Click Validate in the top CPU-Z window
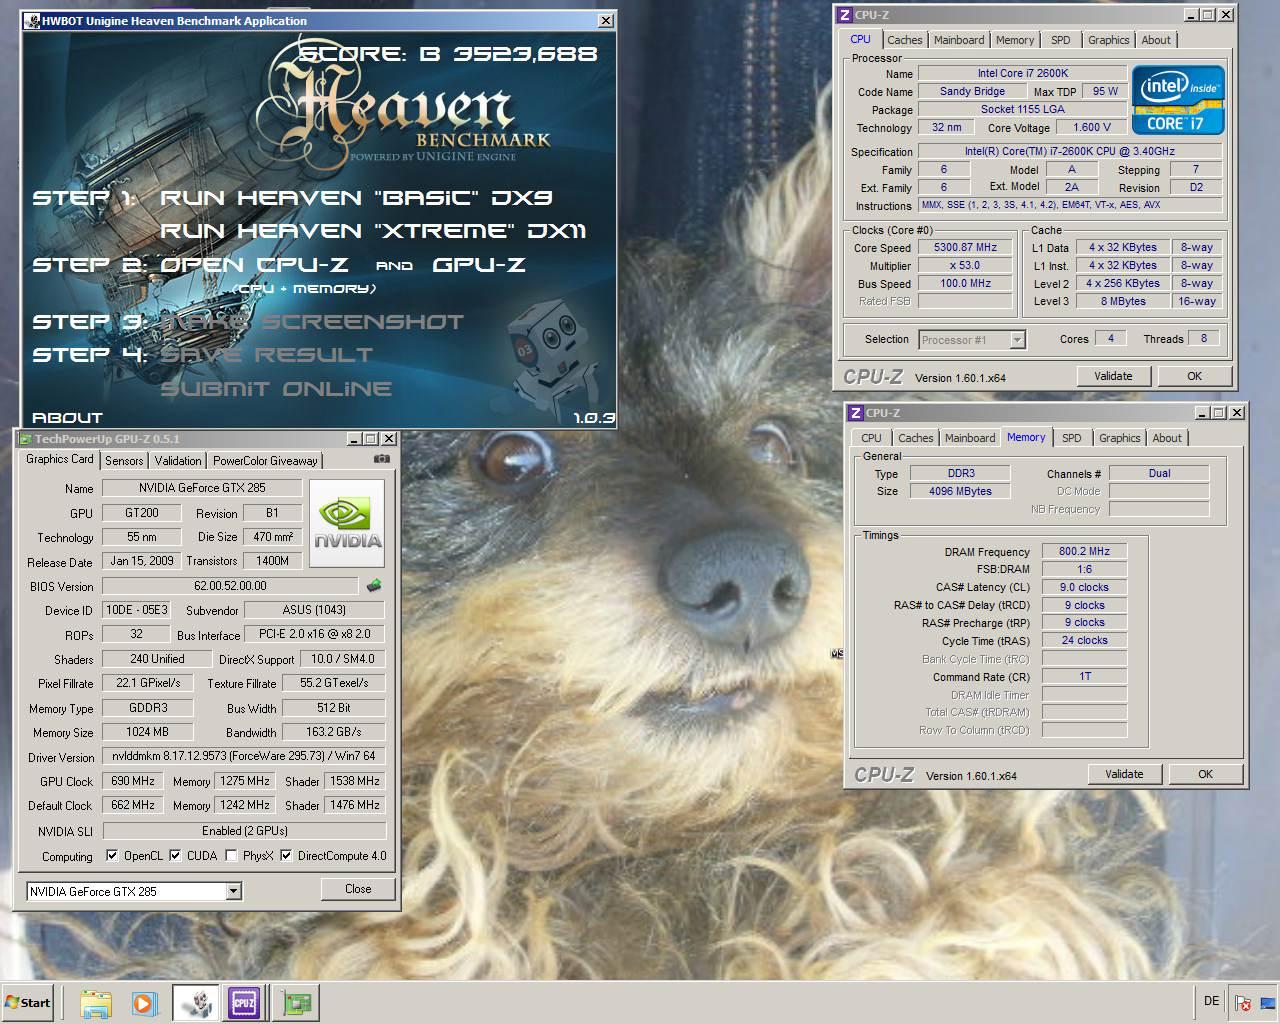The height and width of the screenshot is (1024, 1280). pos(1113,376)
